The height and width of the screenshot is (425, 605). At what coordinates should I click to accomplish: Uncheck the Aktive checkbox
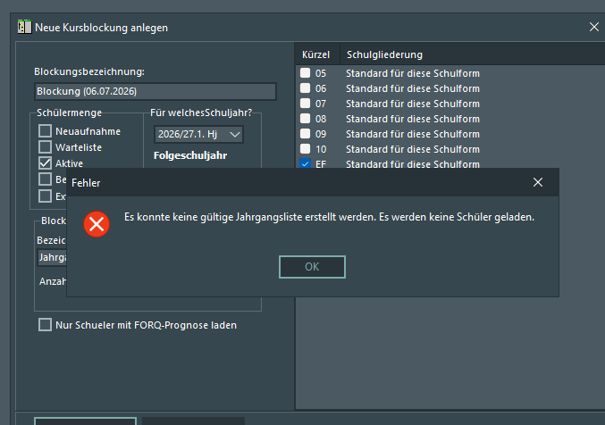(x=45, y=163)
